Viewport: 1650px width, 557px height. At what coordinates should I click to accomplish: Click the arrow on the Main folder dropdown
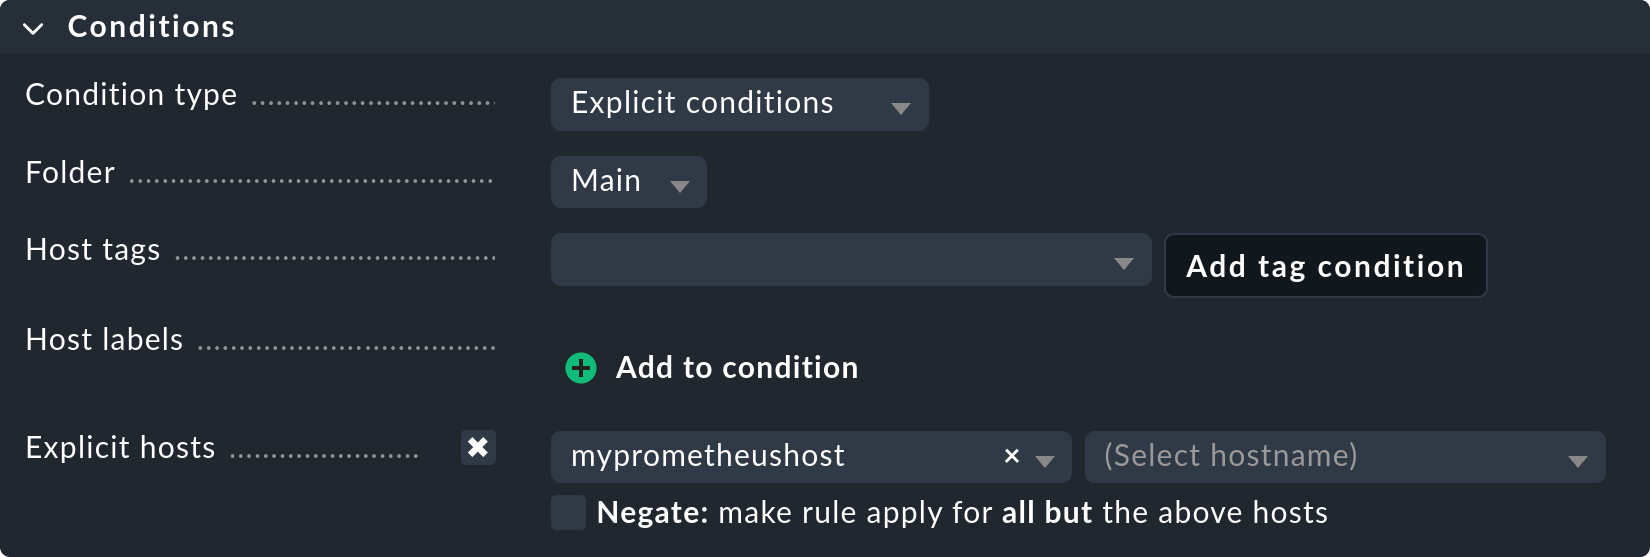[680, 186]
